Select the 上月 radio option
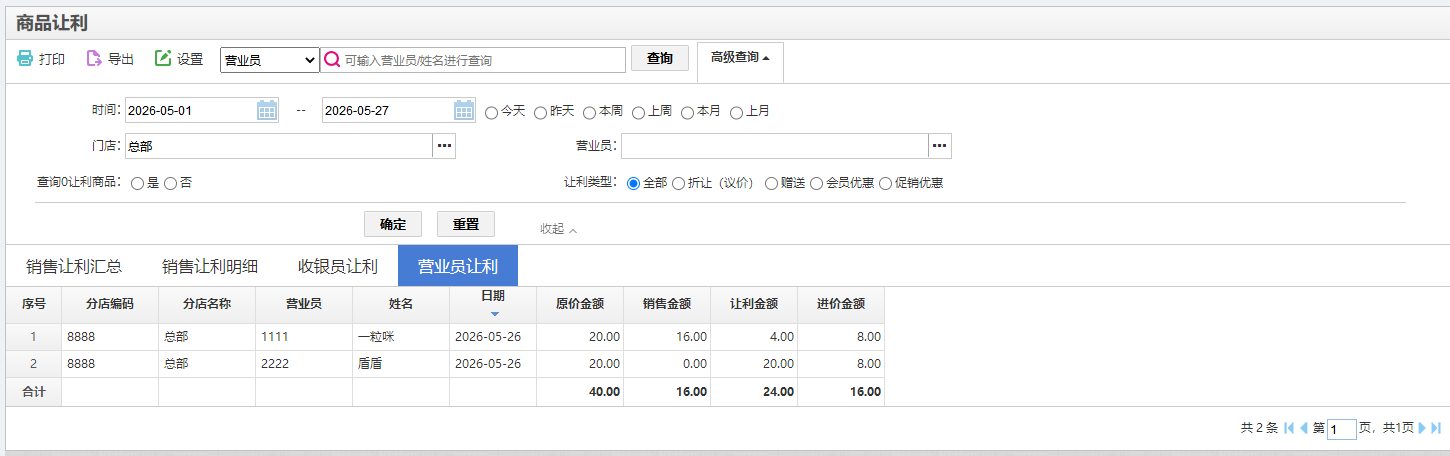 736,112
